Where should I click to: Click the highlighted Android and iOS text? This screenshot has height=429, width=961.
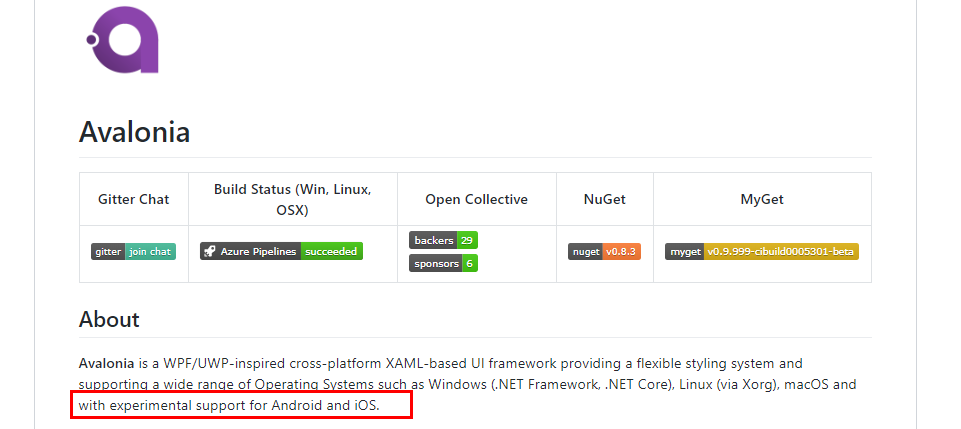[325, 406]
